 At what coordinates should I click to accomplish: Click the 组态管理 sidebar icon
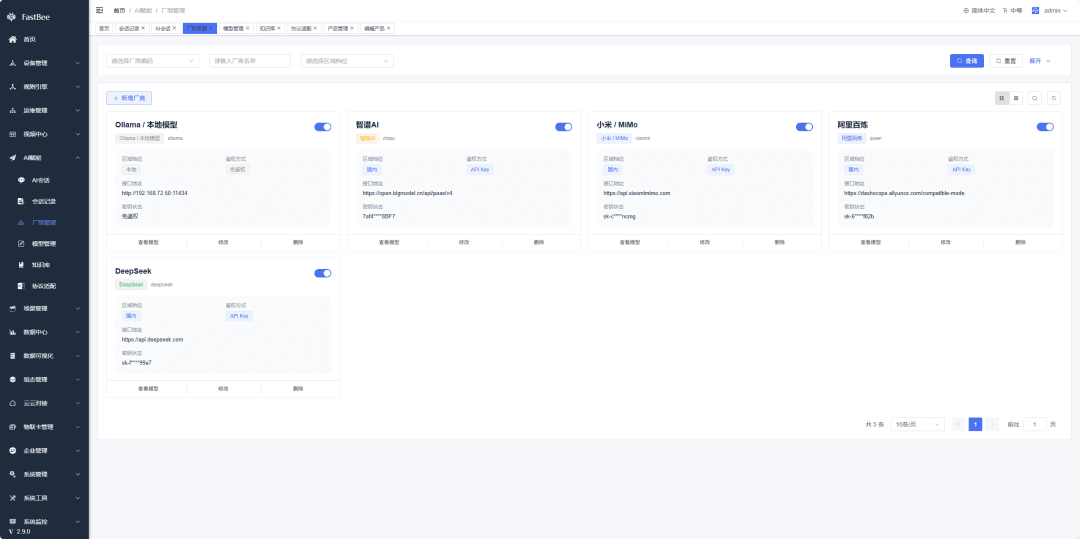click(x=12, y=379)
